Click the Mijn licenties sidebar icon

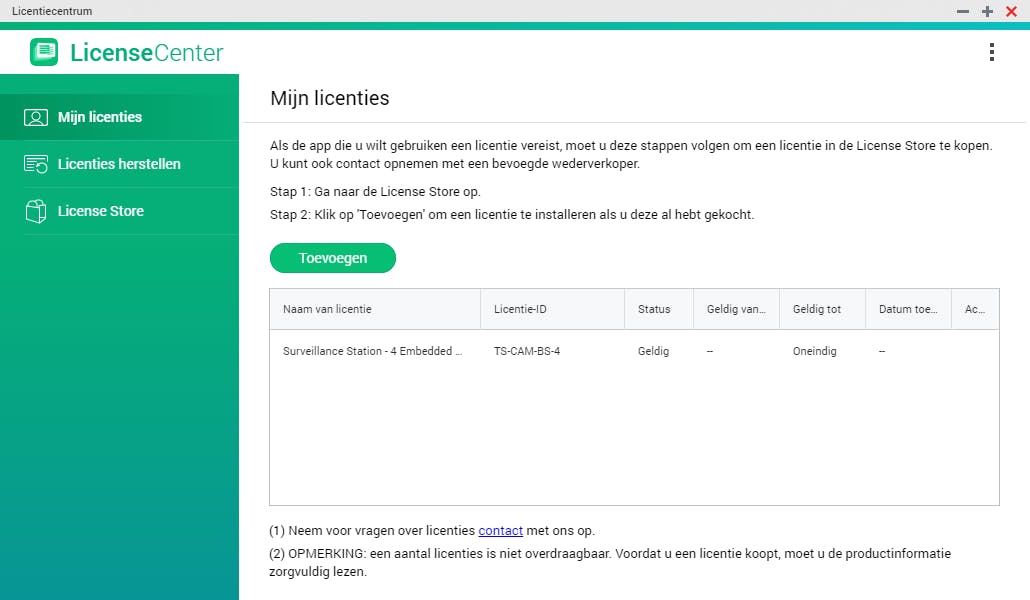click(x=36, y=117)
